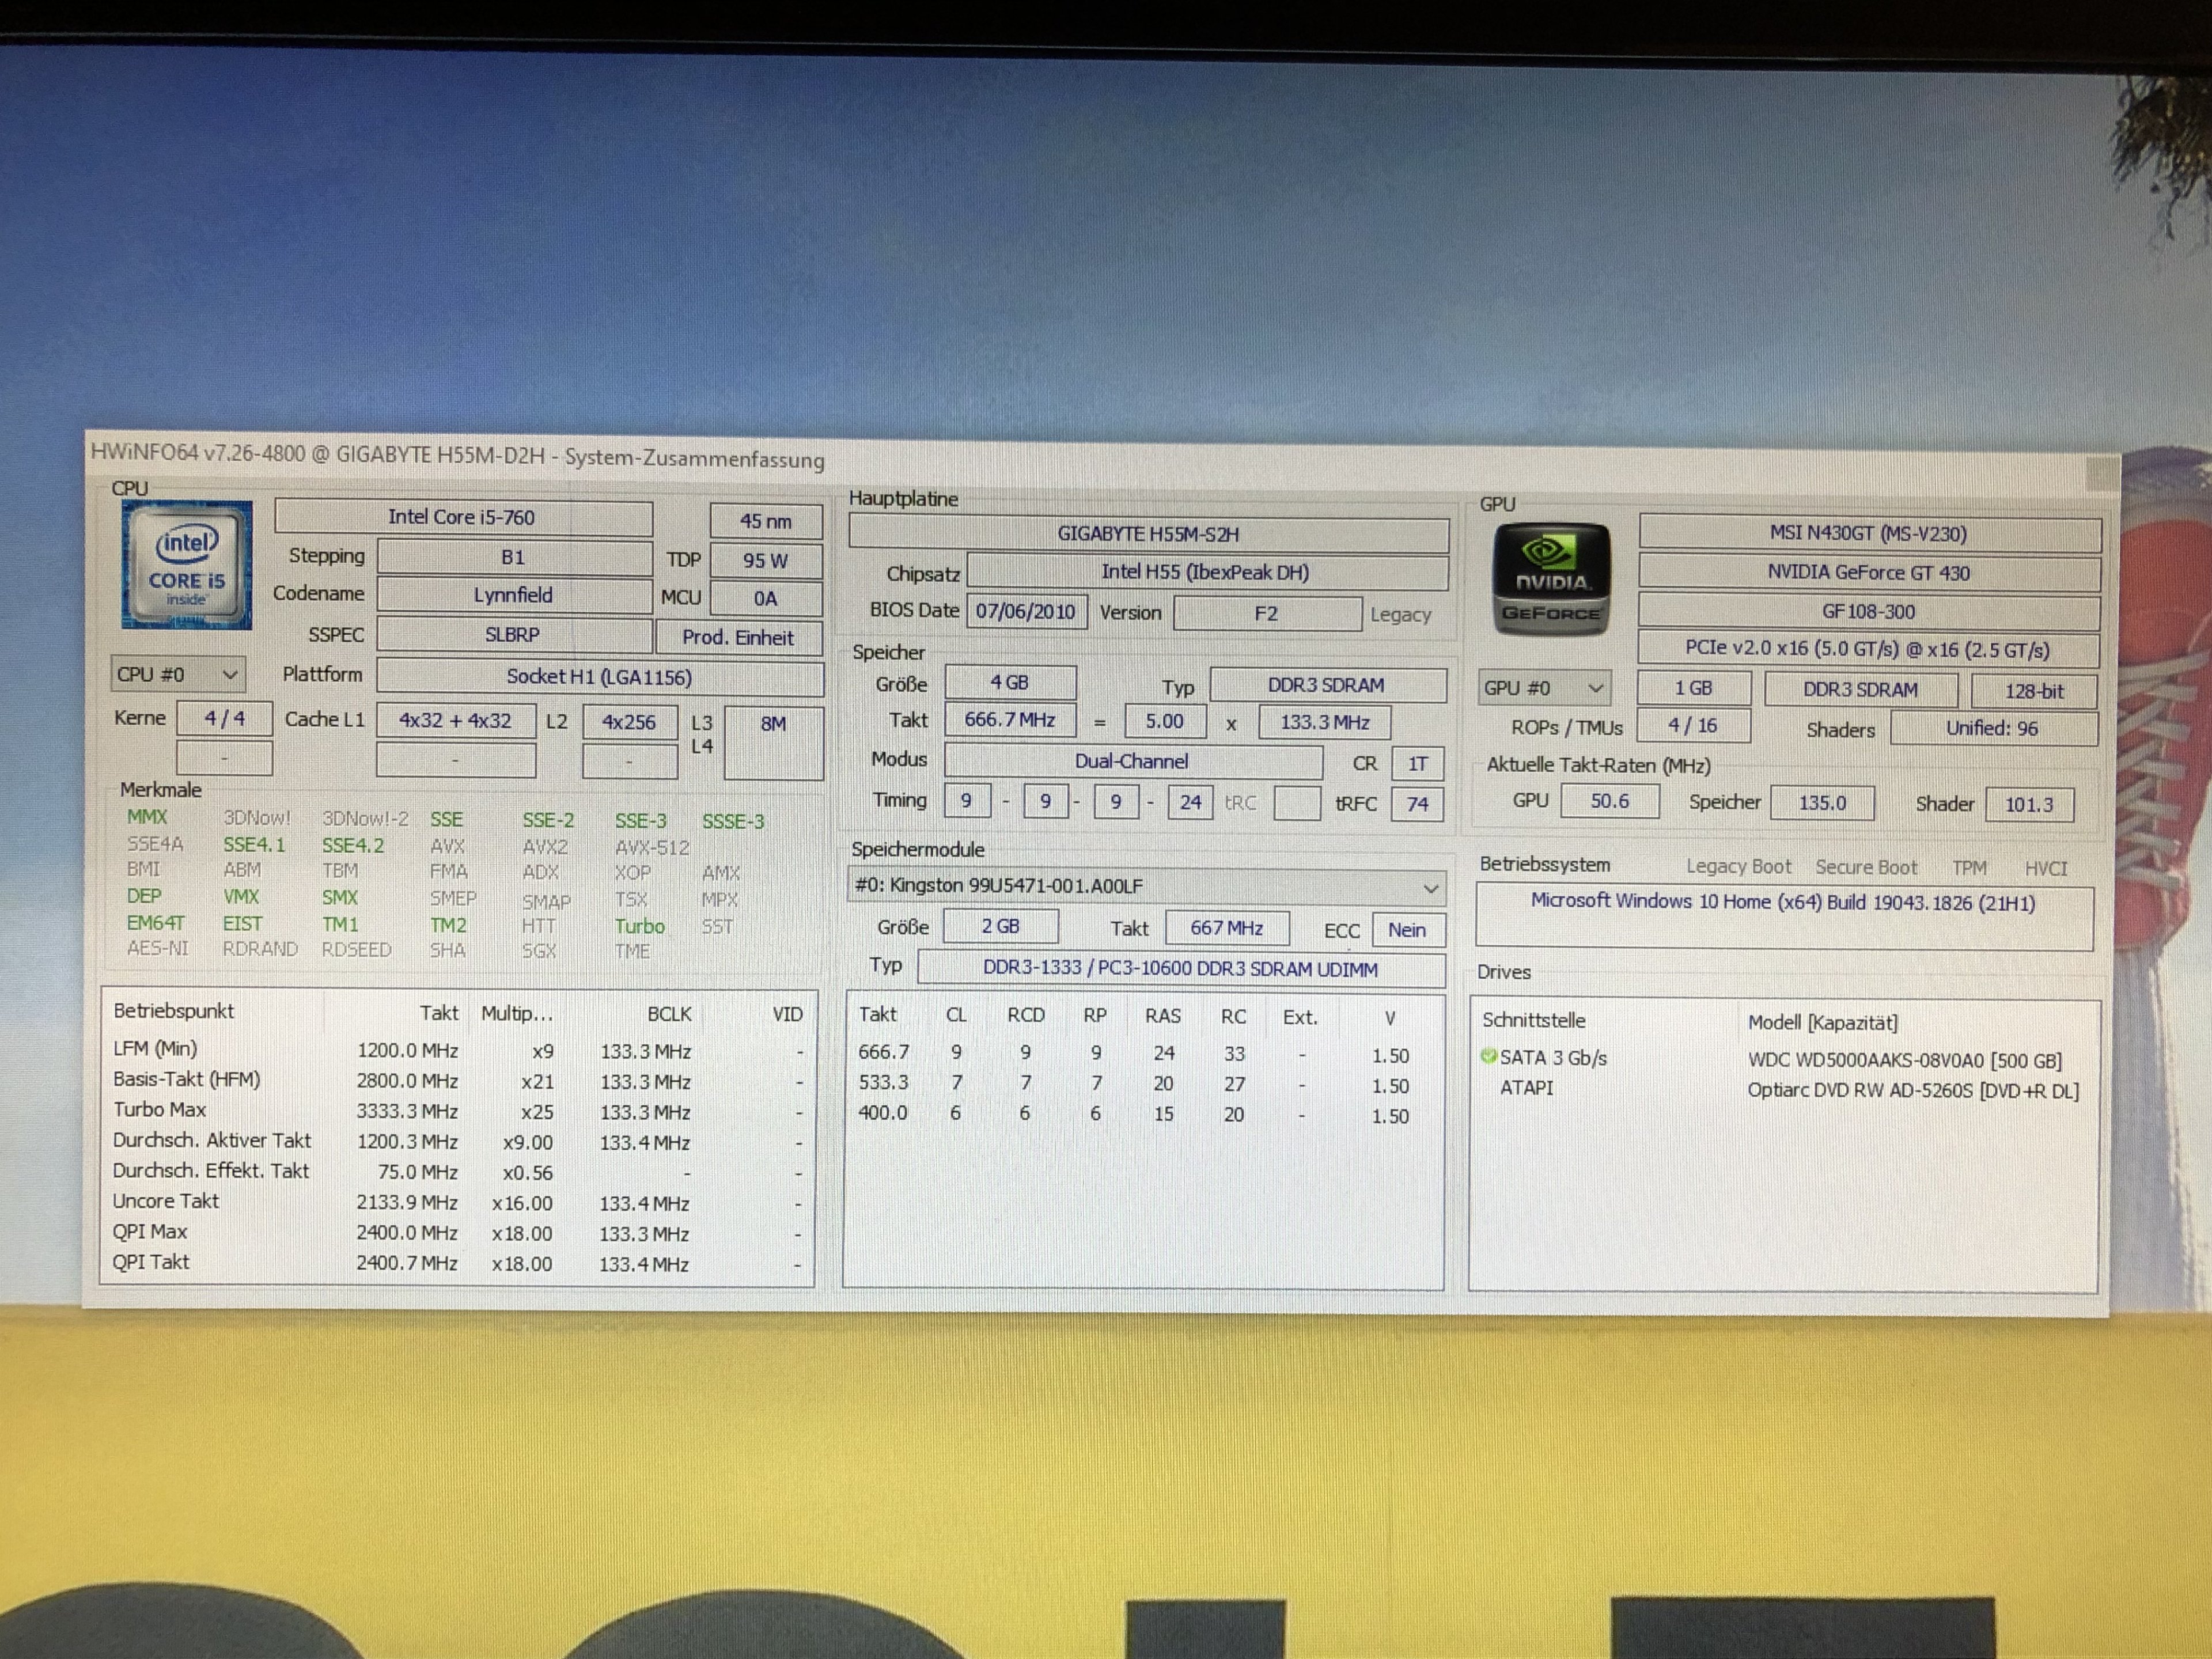Click the NVIDIA GeForce GT 430 field
The image size is (2212, 1659).
[x=1868, y=573]
